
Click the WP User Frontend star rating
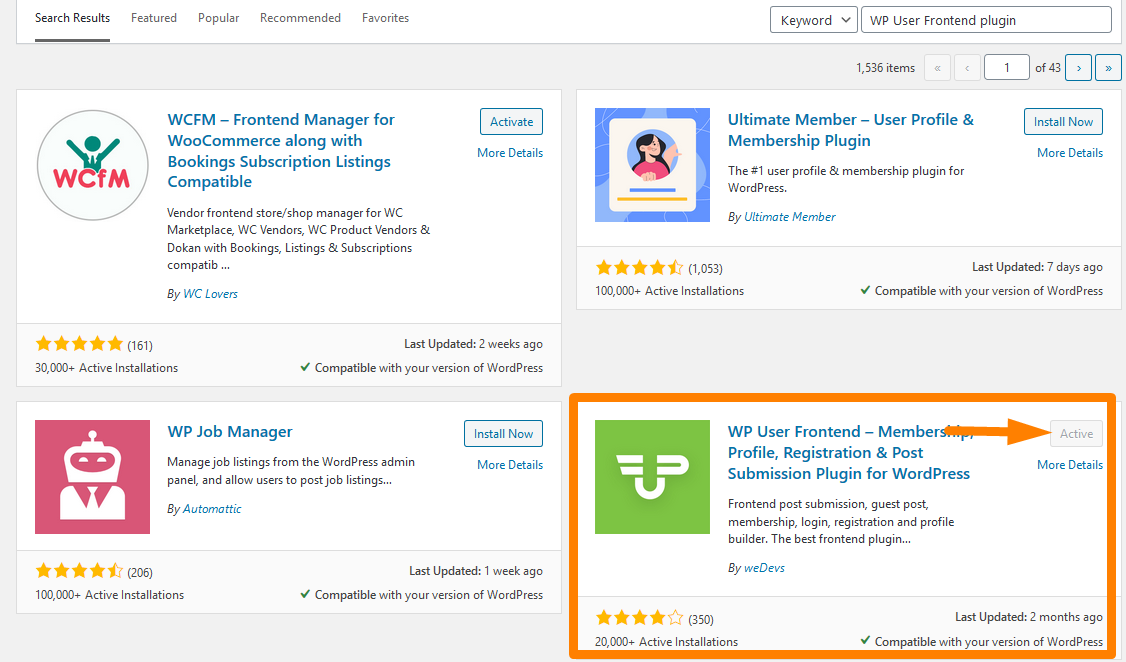[x=639, y=617]
